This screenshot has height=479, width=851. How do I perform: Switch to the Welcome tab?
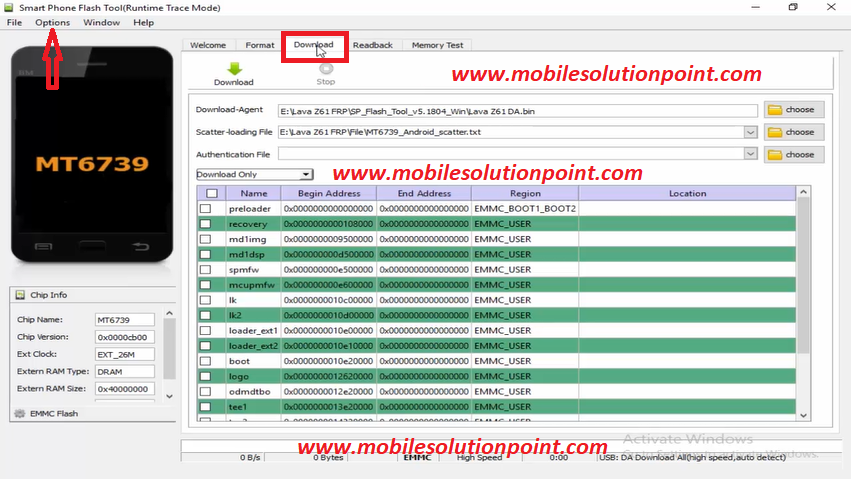point(208,45)
